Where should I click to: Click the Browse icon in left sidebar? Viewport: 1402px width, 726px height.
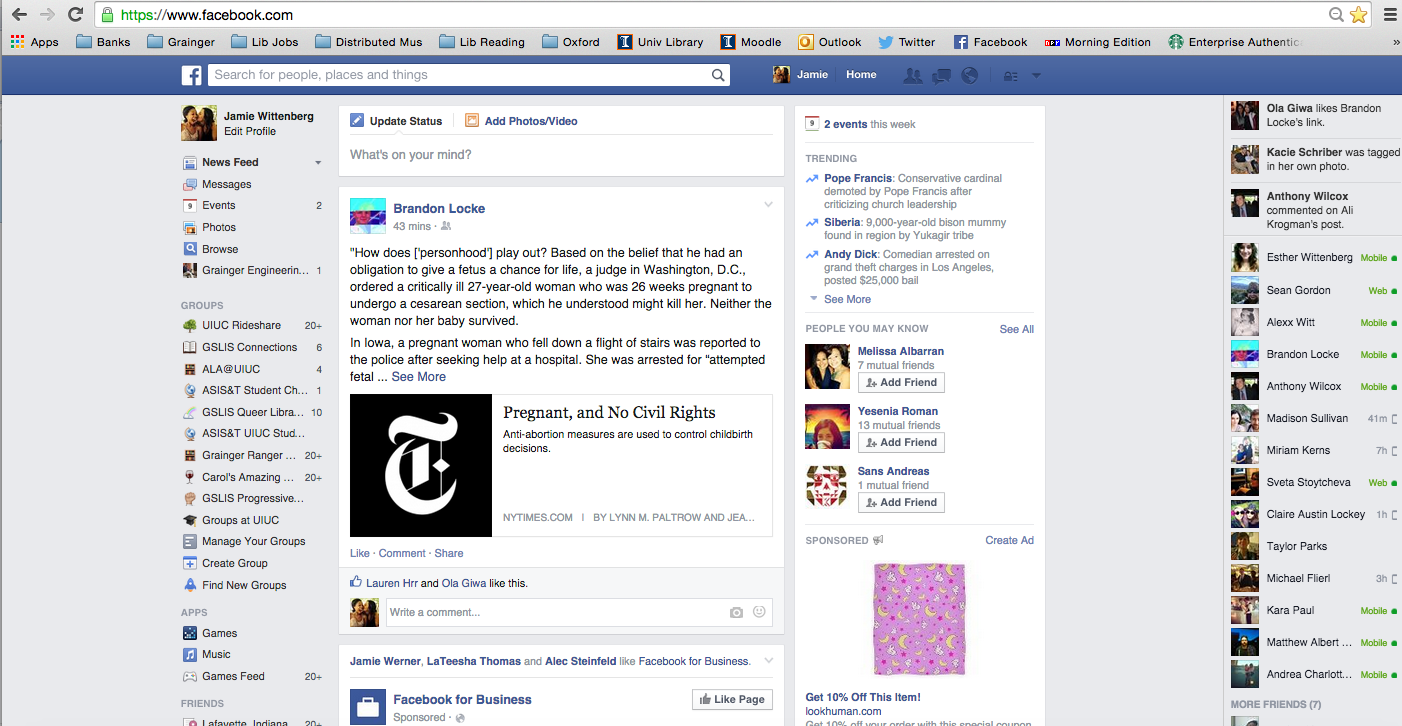pos(190,249)
